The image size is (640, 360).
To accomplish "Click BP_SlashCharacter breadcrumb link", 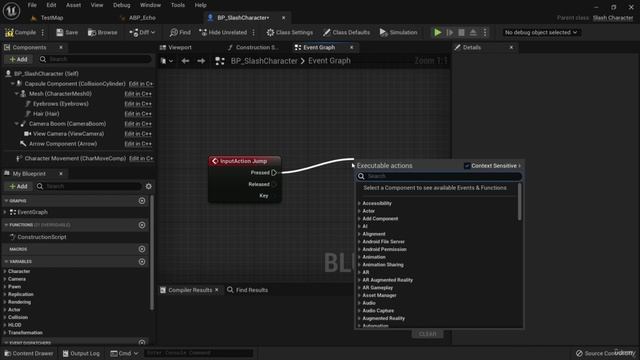I will pyautogui.click(x=264, y=61).
